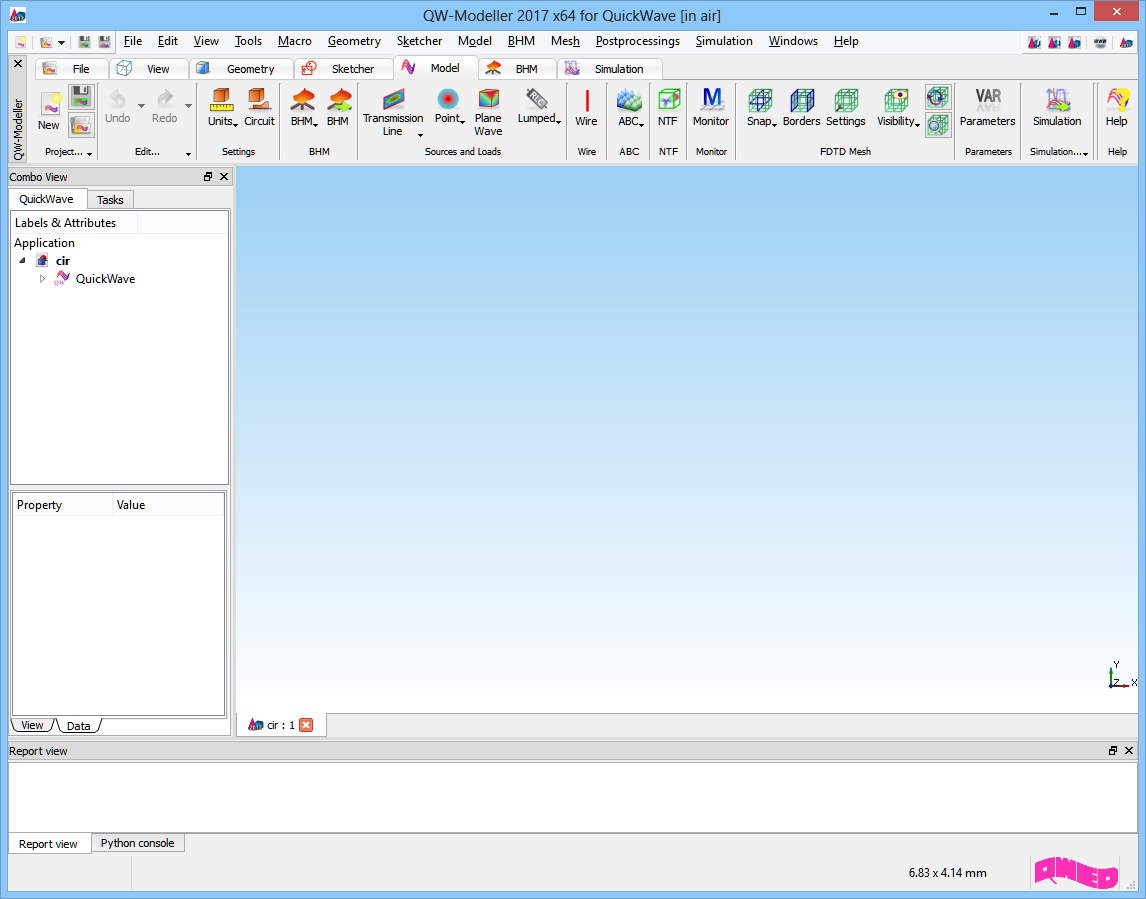Click lower mesh icon right of Visibility
This screenshot has width=1146, height=899.
[937, 124]
